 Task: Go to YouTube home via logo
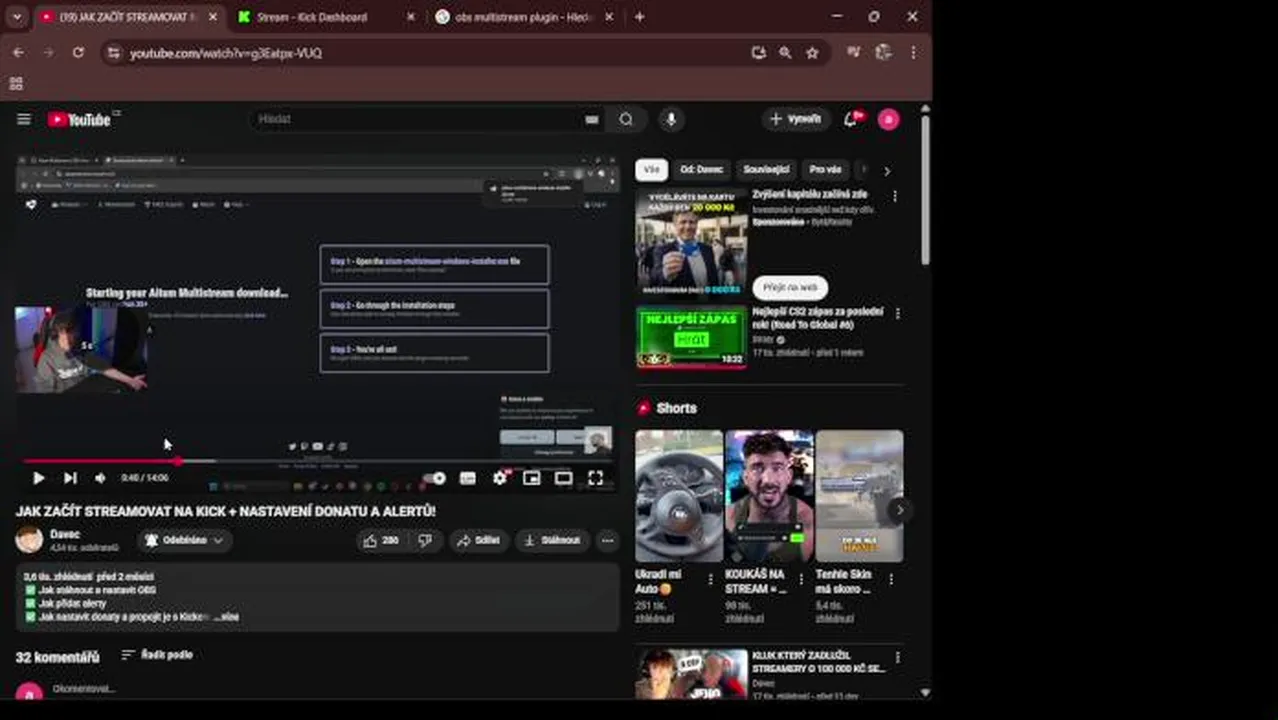point(80,119)
